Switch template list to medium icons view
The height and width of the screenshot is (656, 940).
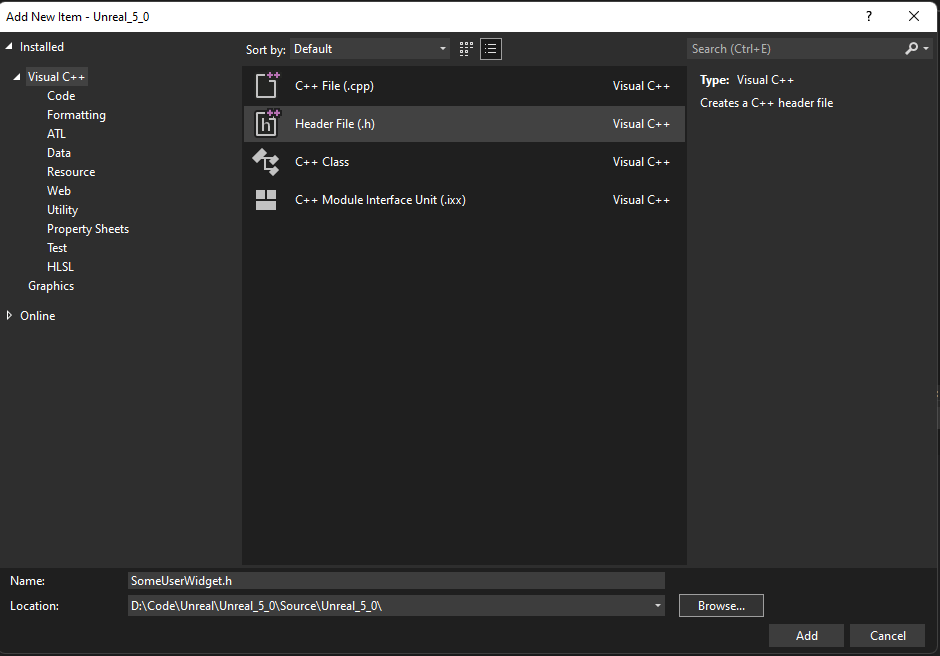tap(466, 48)
